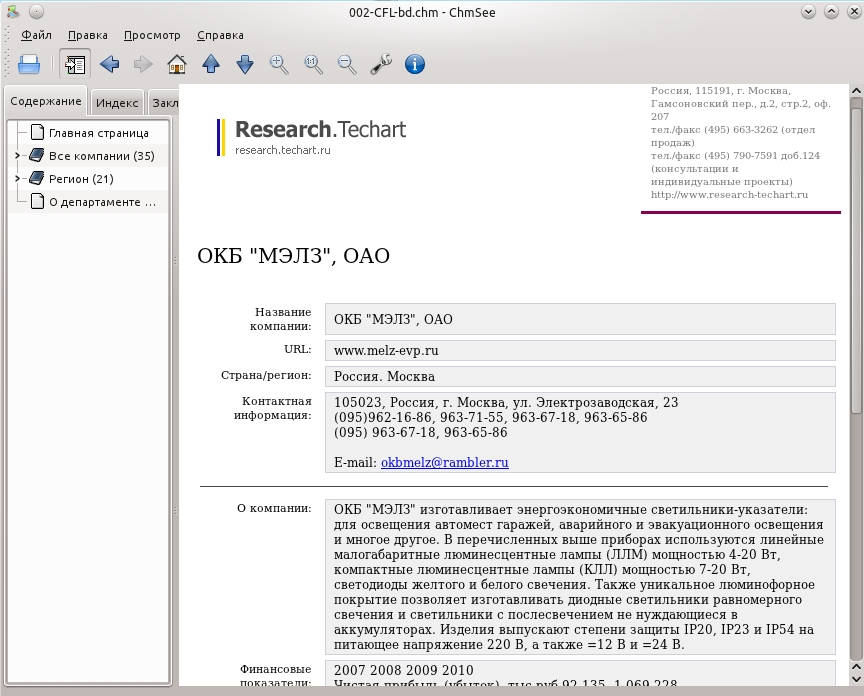Expand the Все компании (35) node
The height and width of the screenshot is (696, 864).
click(x=17, y=156)
